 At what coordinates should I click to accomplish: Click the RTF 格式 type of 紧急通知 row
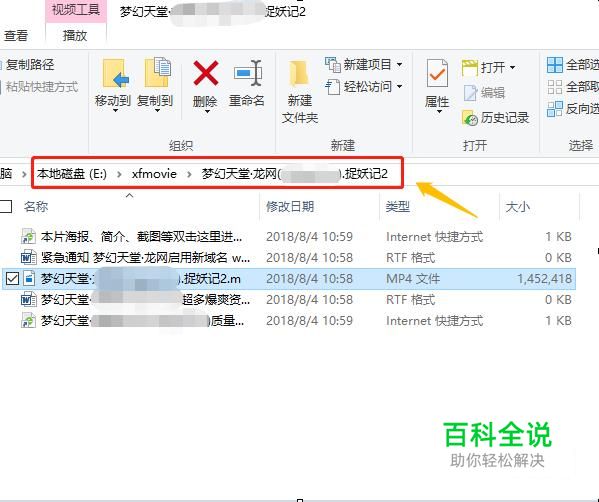point(410,257)
